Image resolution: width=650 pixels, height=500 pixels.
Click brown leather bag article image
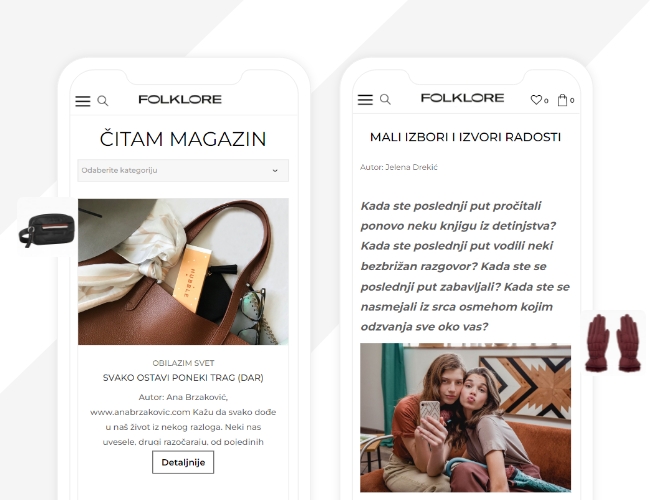(183, 272)
